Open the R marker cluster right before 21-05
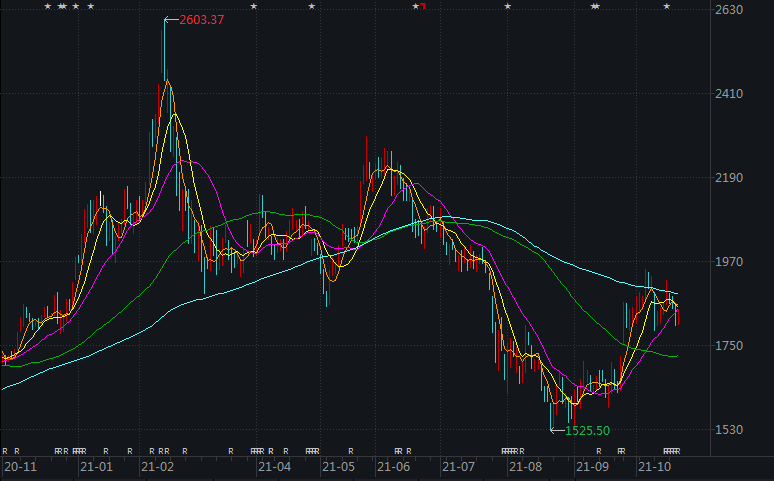774x481 pixels. click(x=312, y=451)
